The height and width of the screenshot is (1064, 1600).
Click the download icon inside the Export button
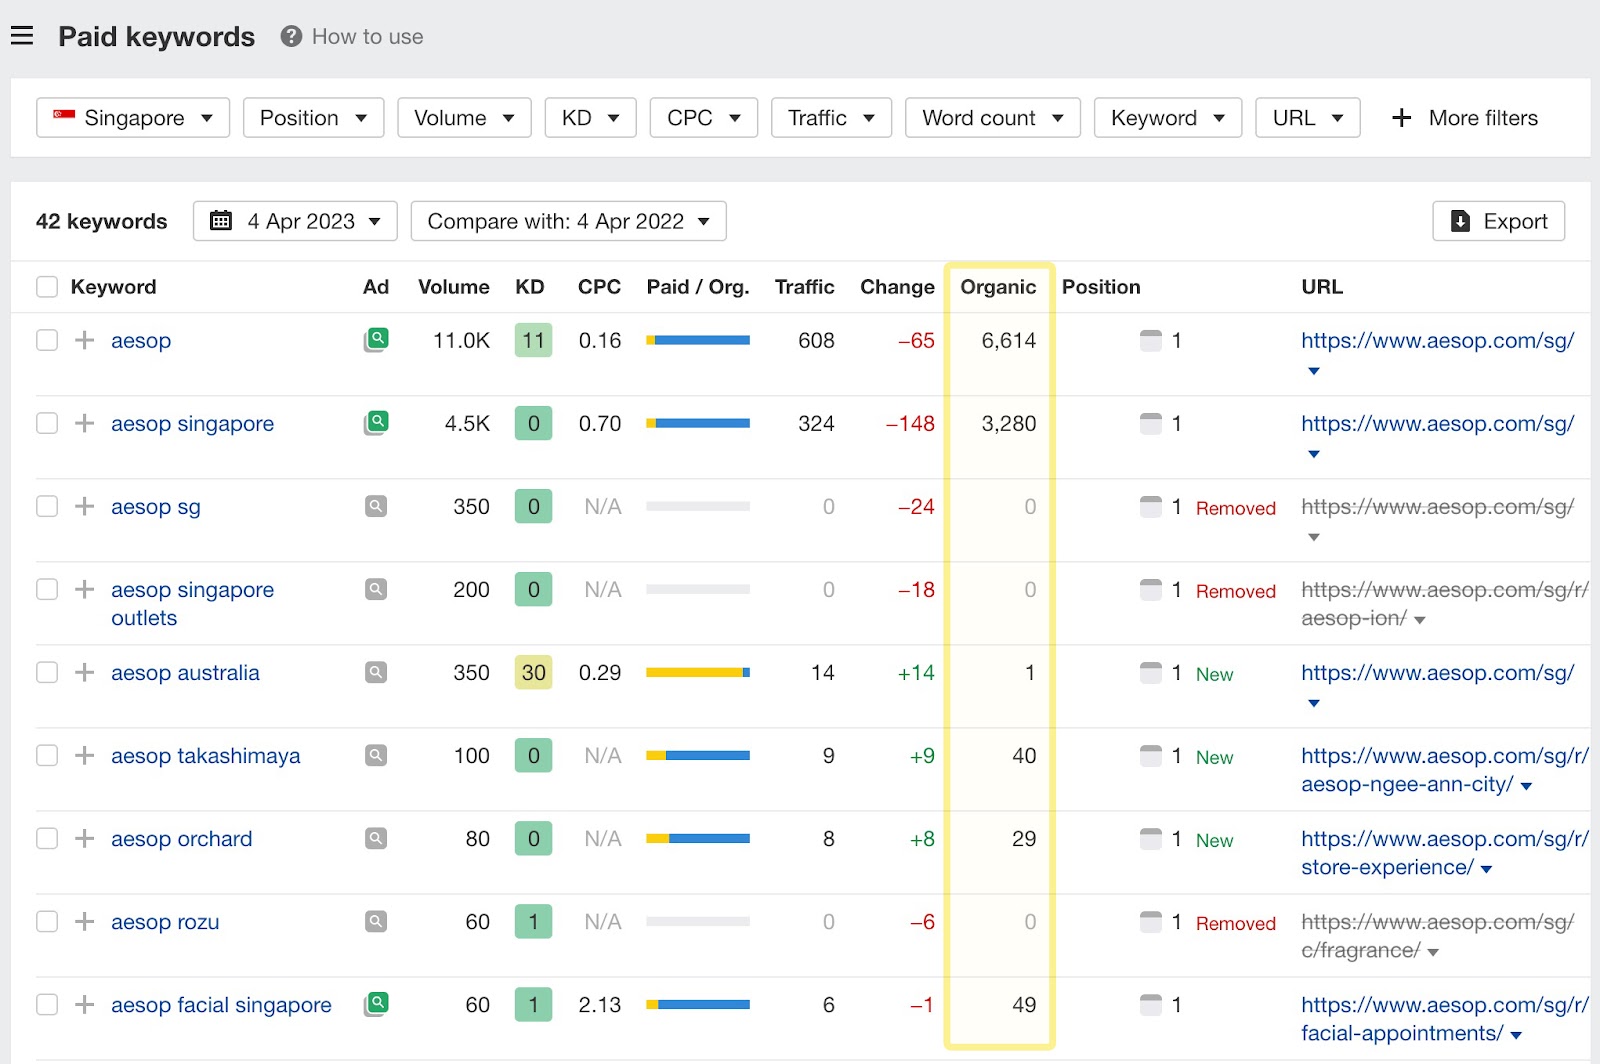point(1460,221)
